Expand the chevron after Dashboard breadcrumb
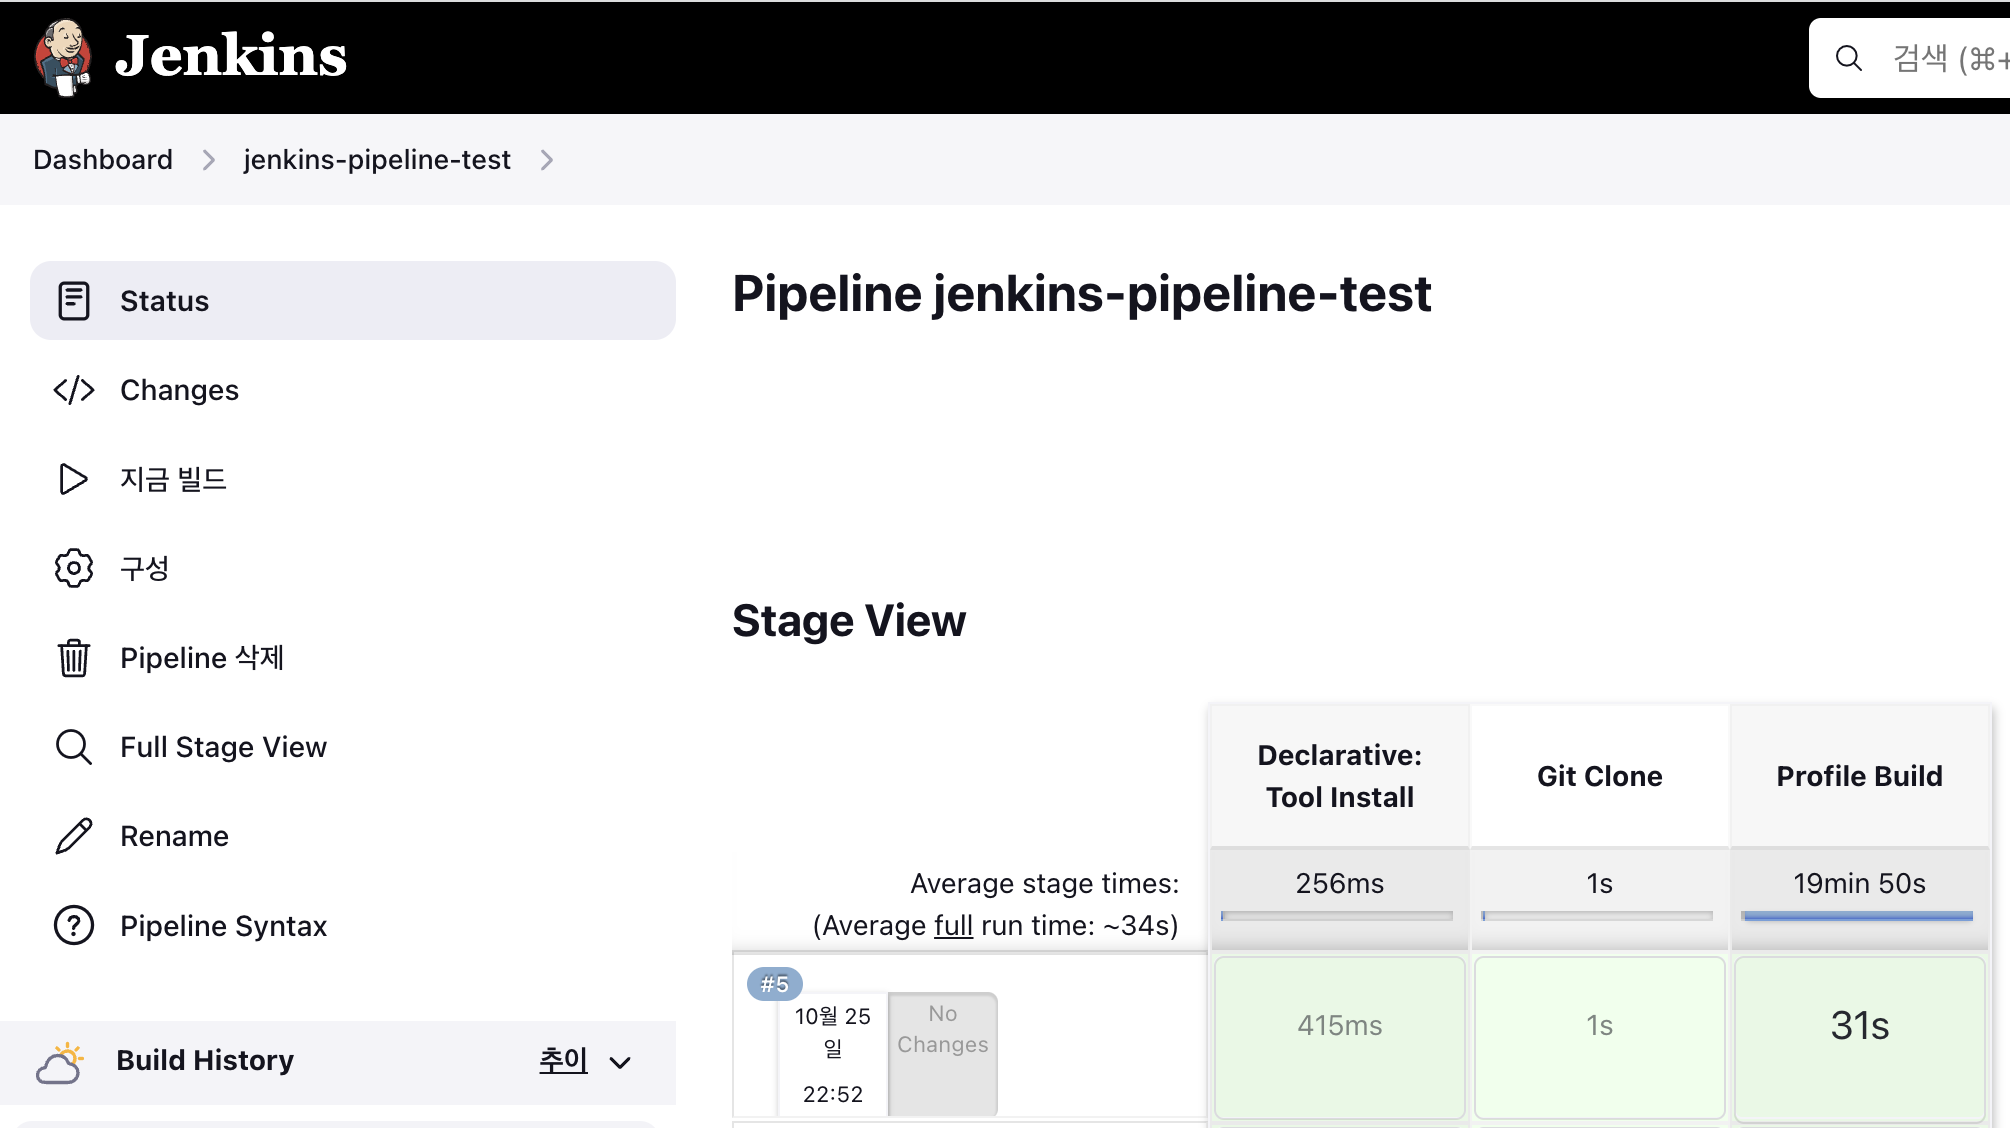2010x1128 pixels. click(x=208, y=160)
